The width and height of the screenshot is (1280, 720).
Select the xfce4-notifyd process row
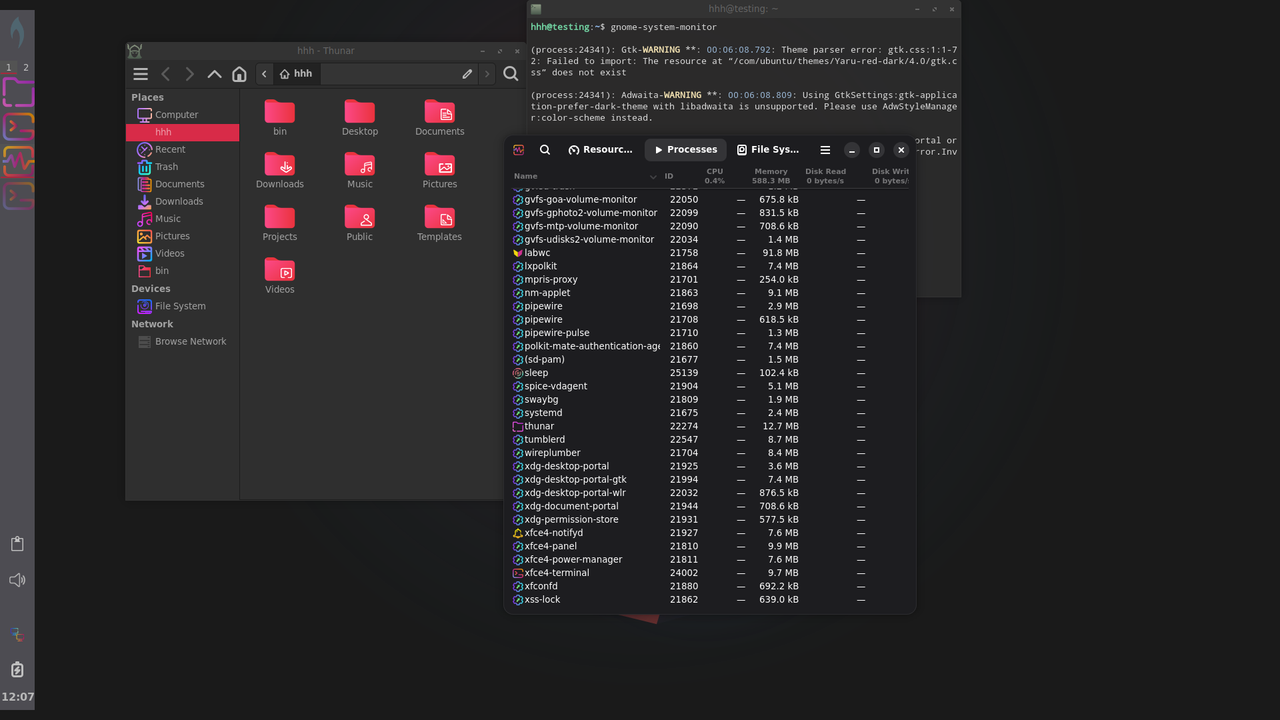click(710, 533)
